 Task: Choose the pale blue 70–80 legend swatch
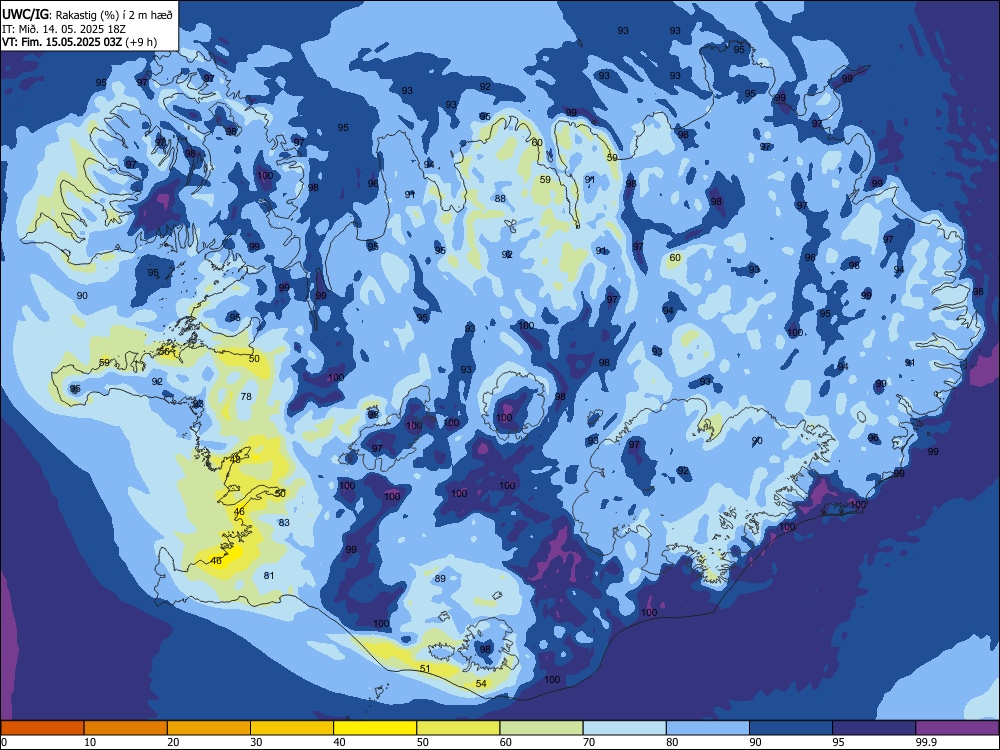pyautogui.click(x=624, y=728)
